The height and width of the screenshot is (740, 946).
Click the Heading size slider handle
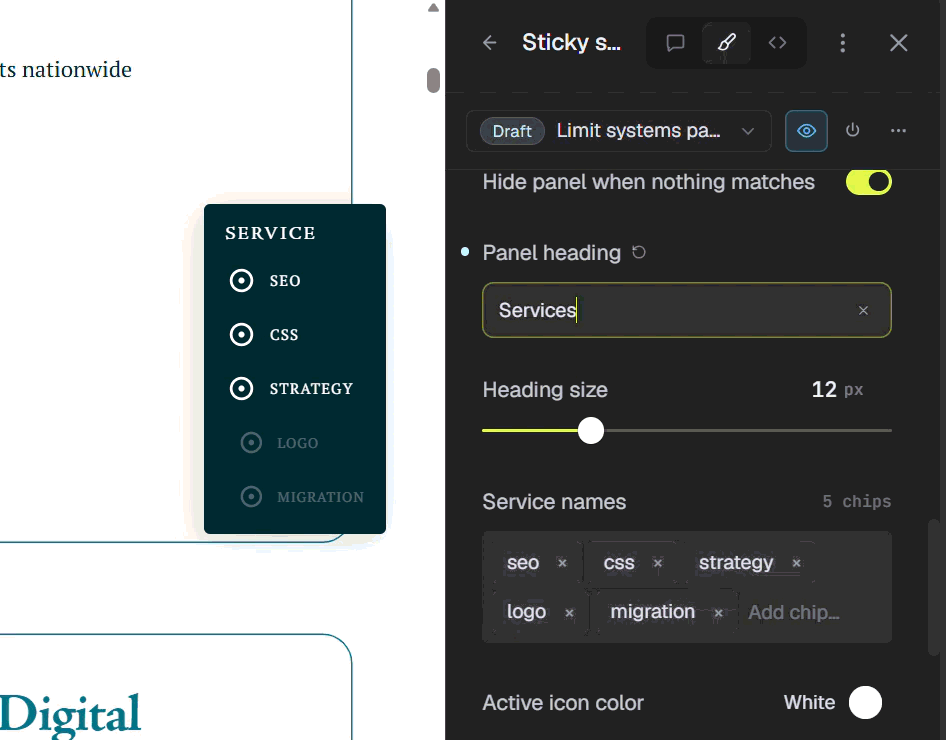click(591, 431)
